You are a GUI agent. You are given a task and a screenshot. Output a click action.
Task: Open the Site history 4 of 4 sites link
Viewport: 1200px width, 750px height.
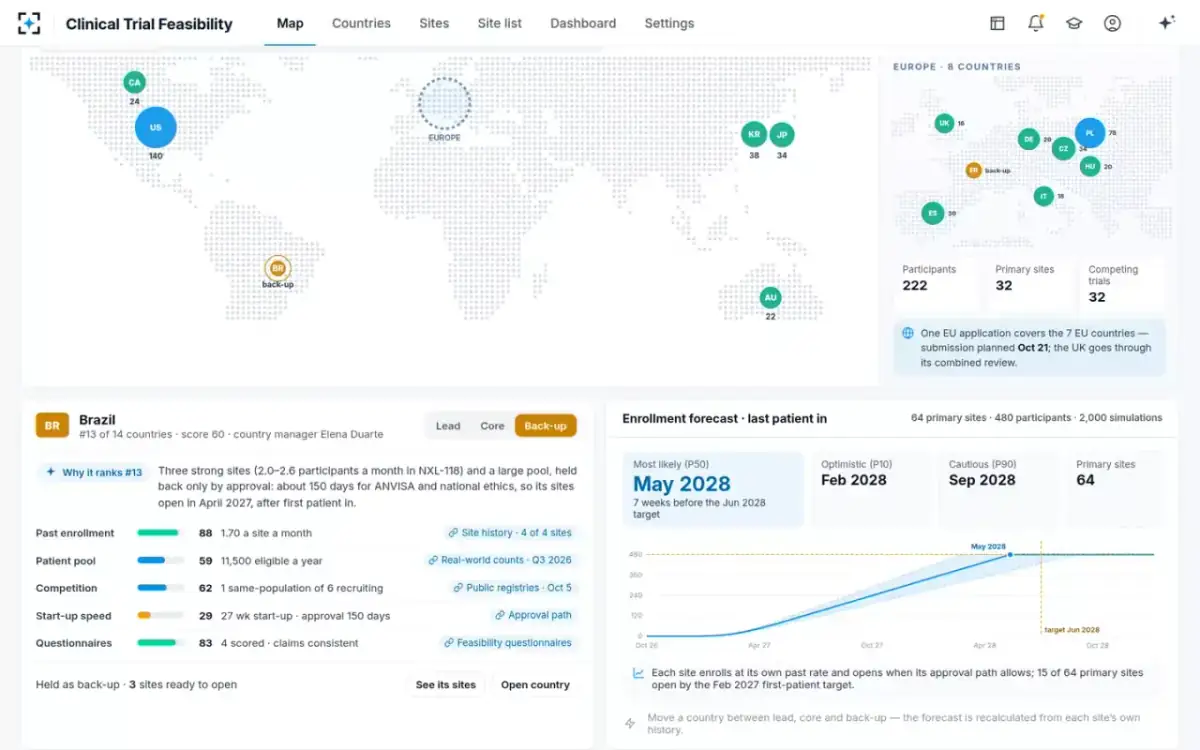pos(509,533)
